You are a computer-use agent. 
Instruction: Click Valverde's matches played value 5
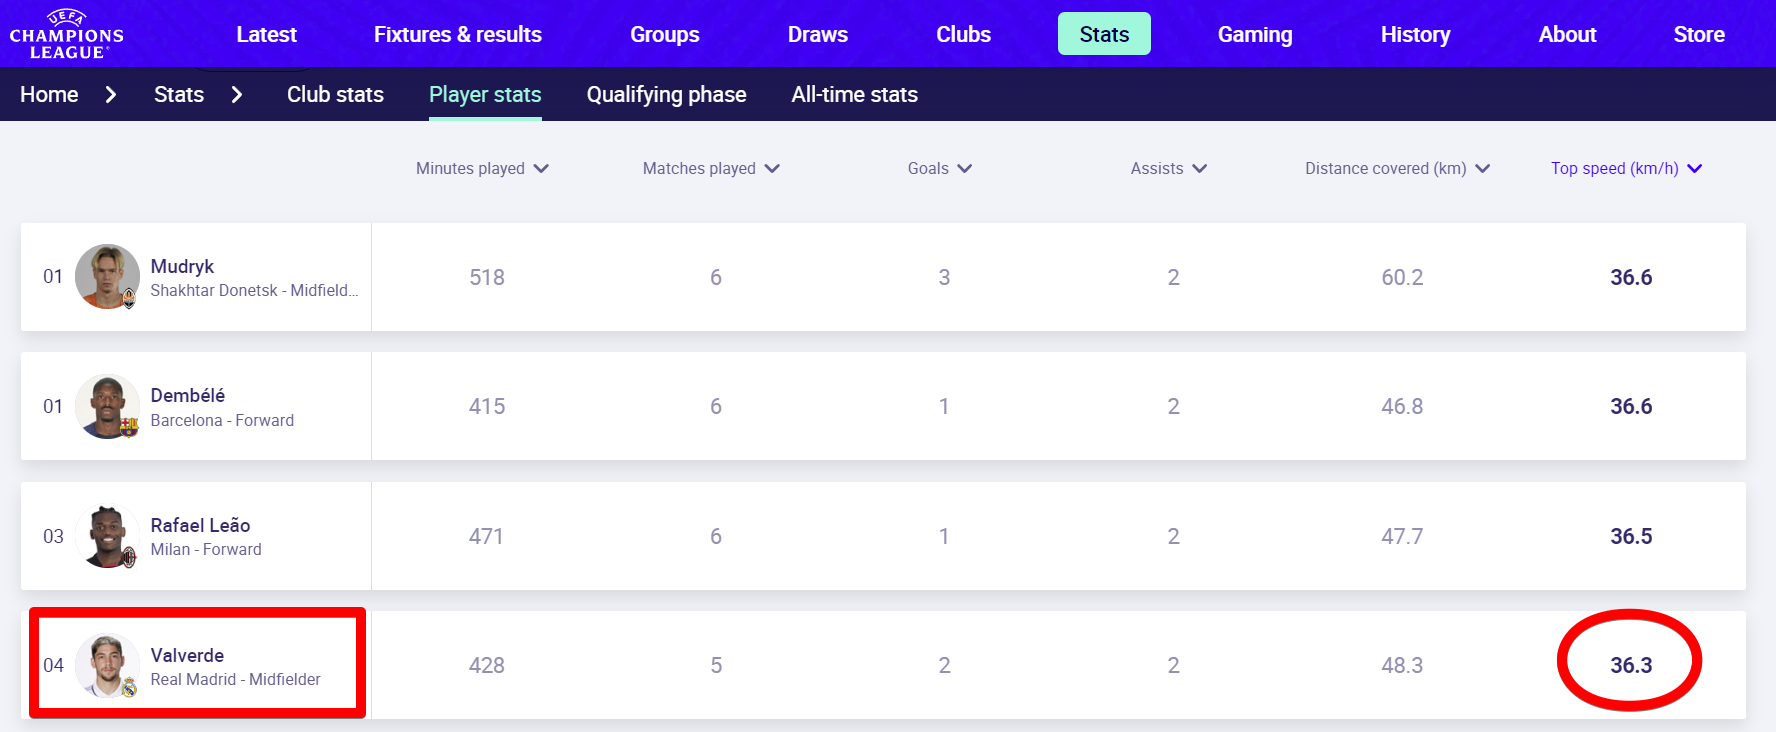point(716,665)
